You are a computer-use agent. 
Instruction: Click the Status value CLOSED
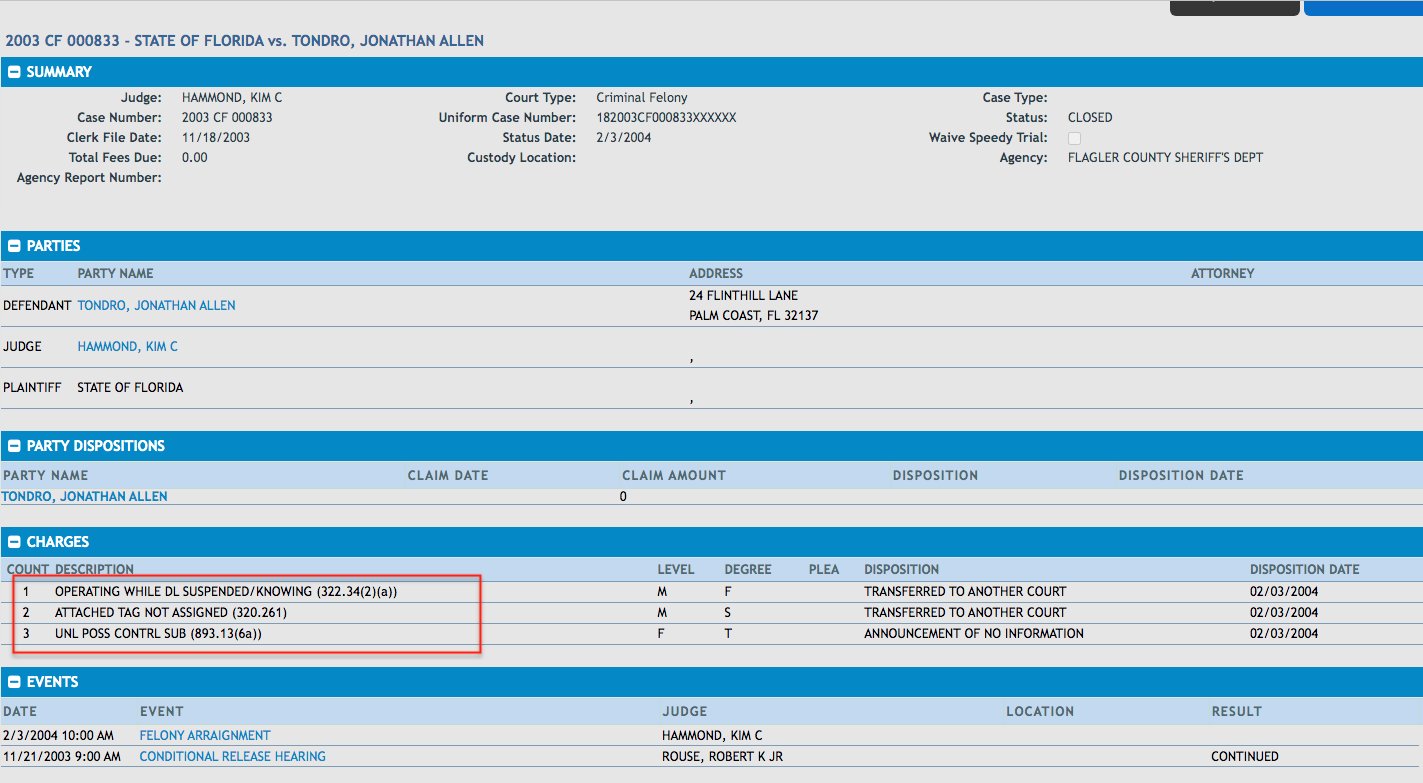[1090, 117]
